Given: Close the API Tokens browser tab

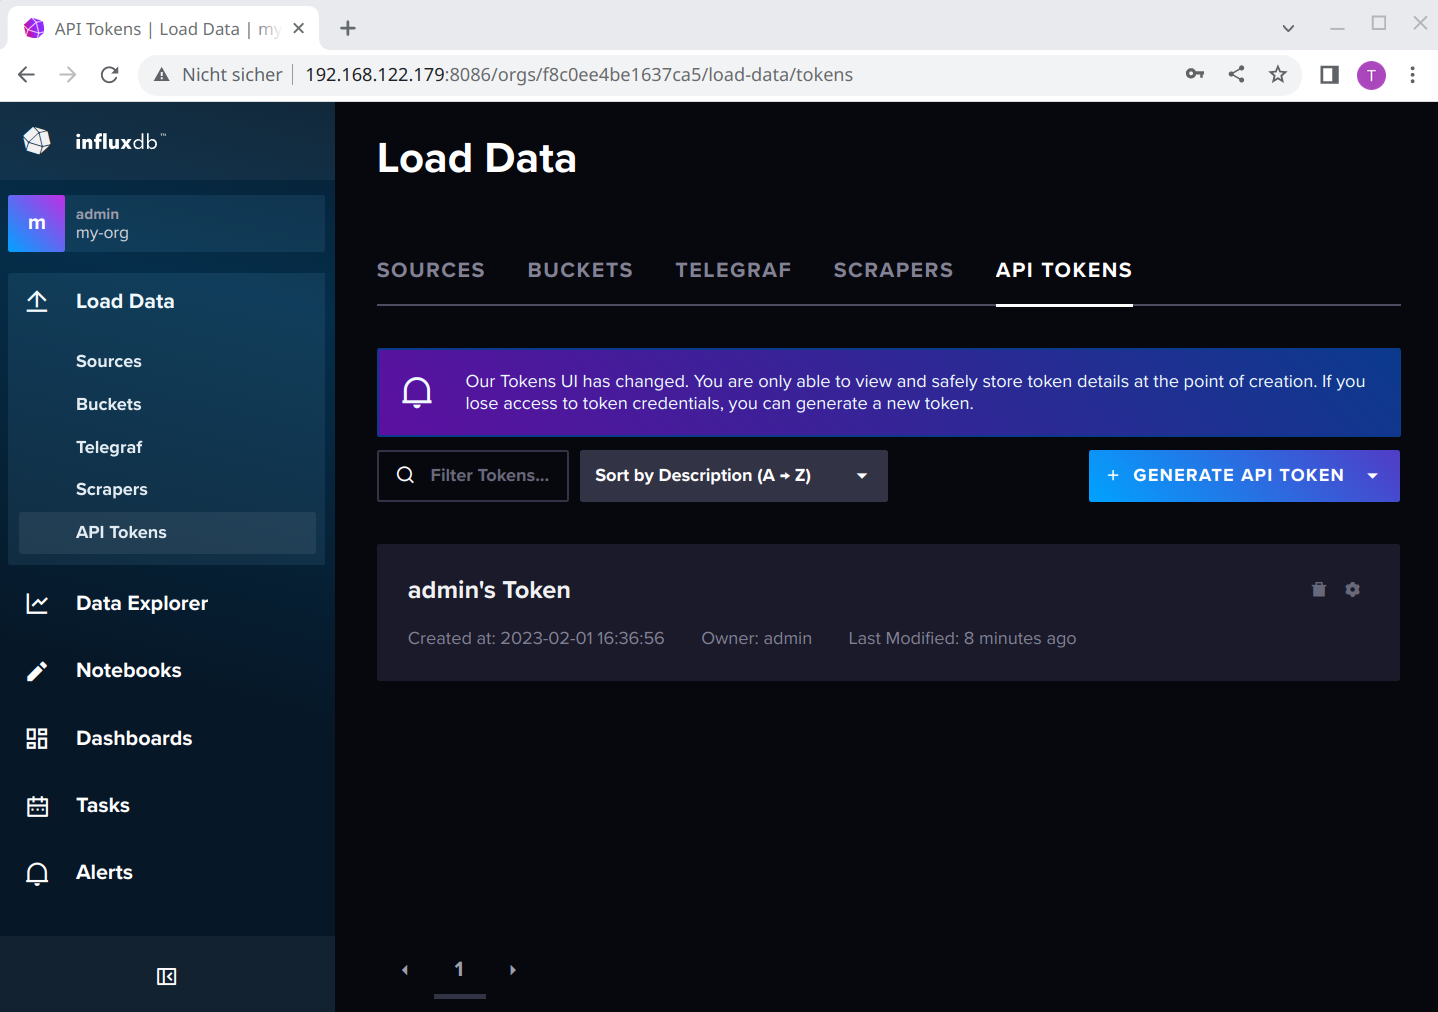Looking at the screenshot, I should click(x=298, y=28).
